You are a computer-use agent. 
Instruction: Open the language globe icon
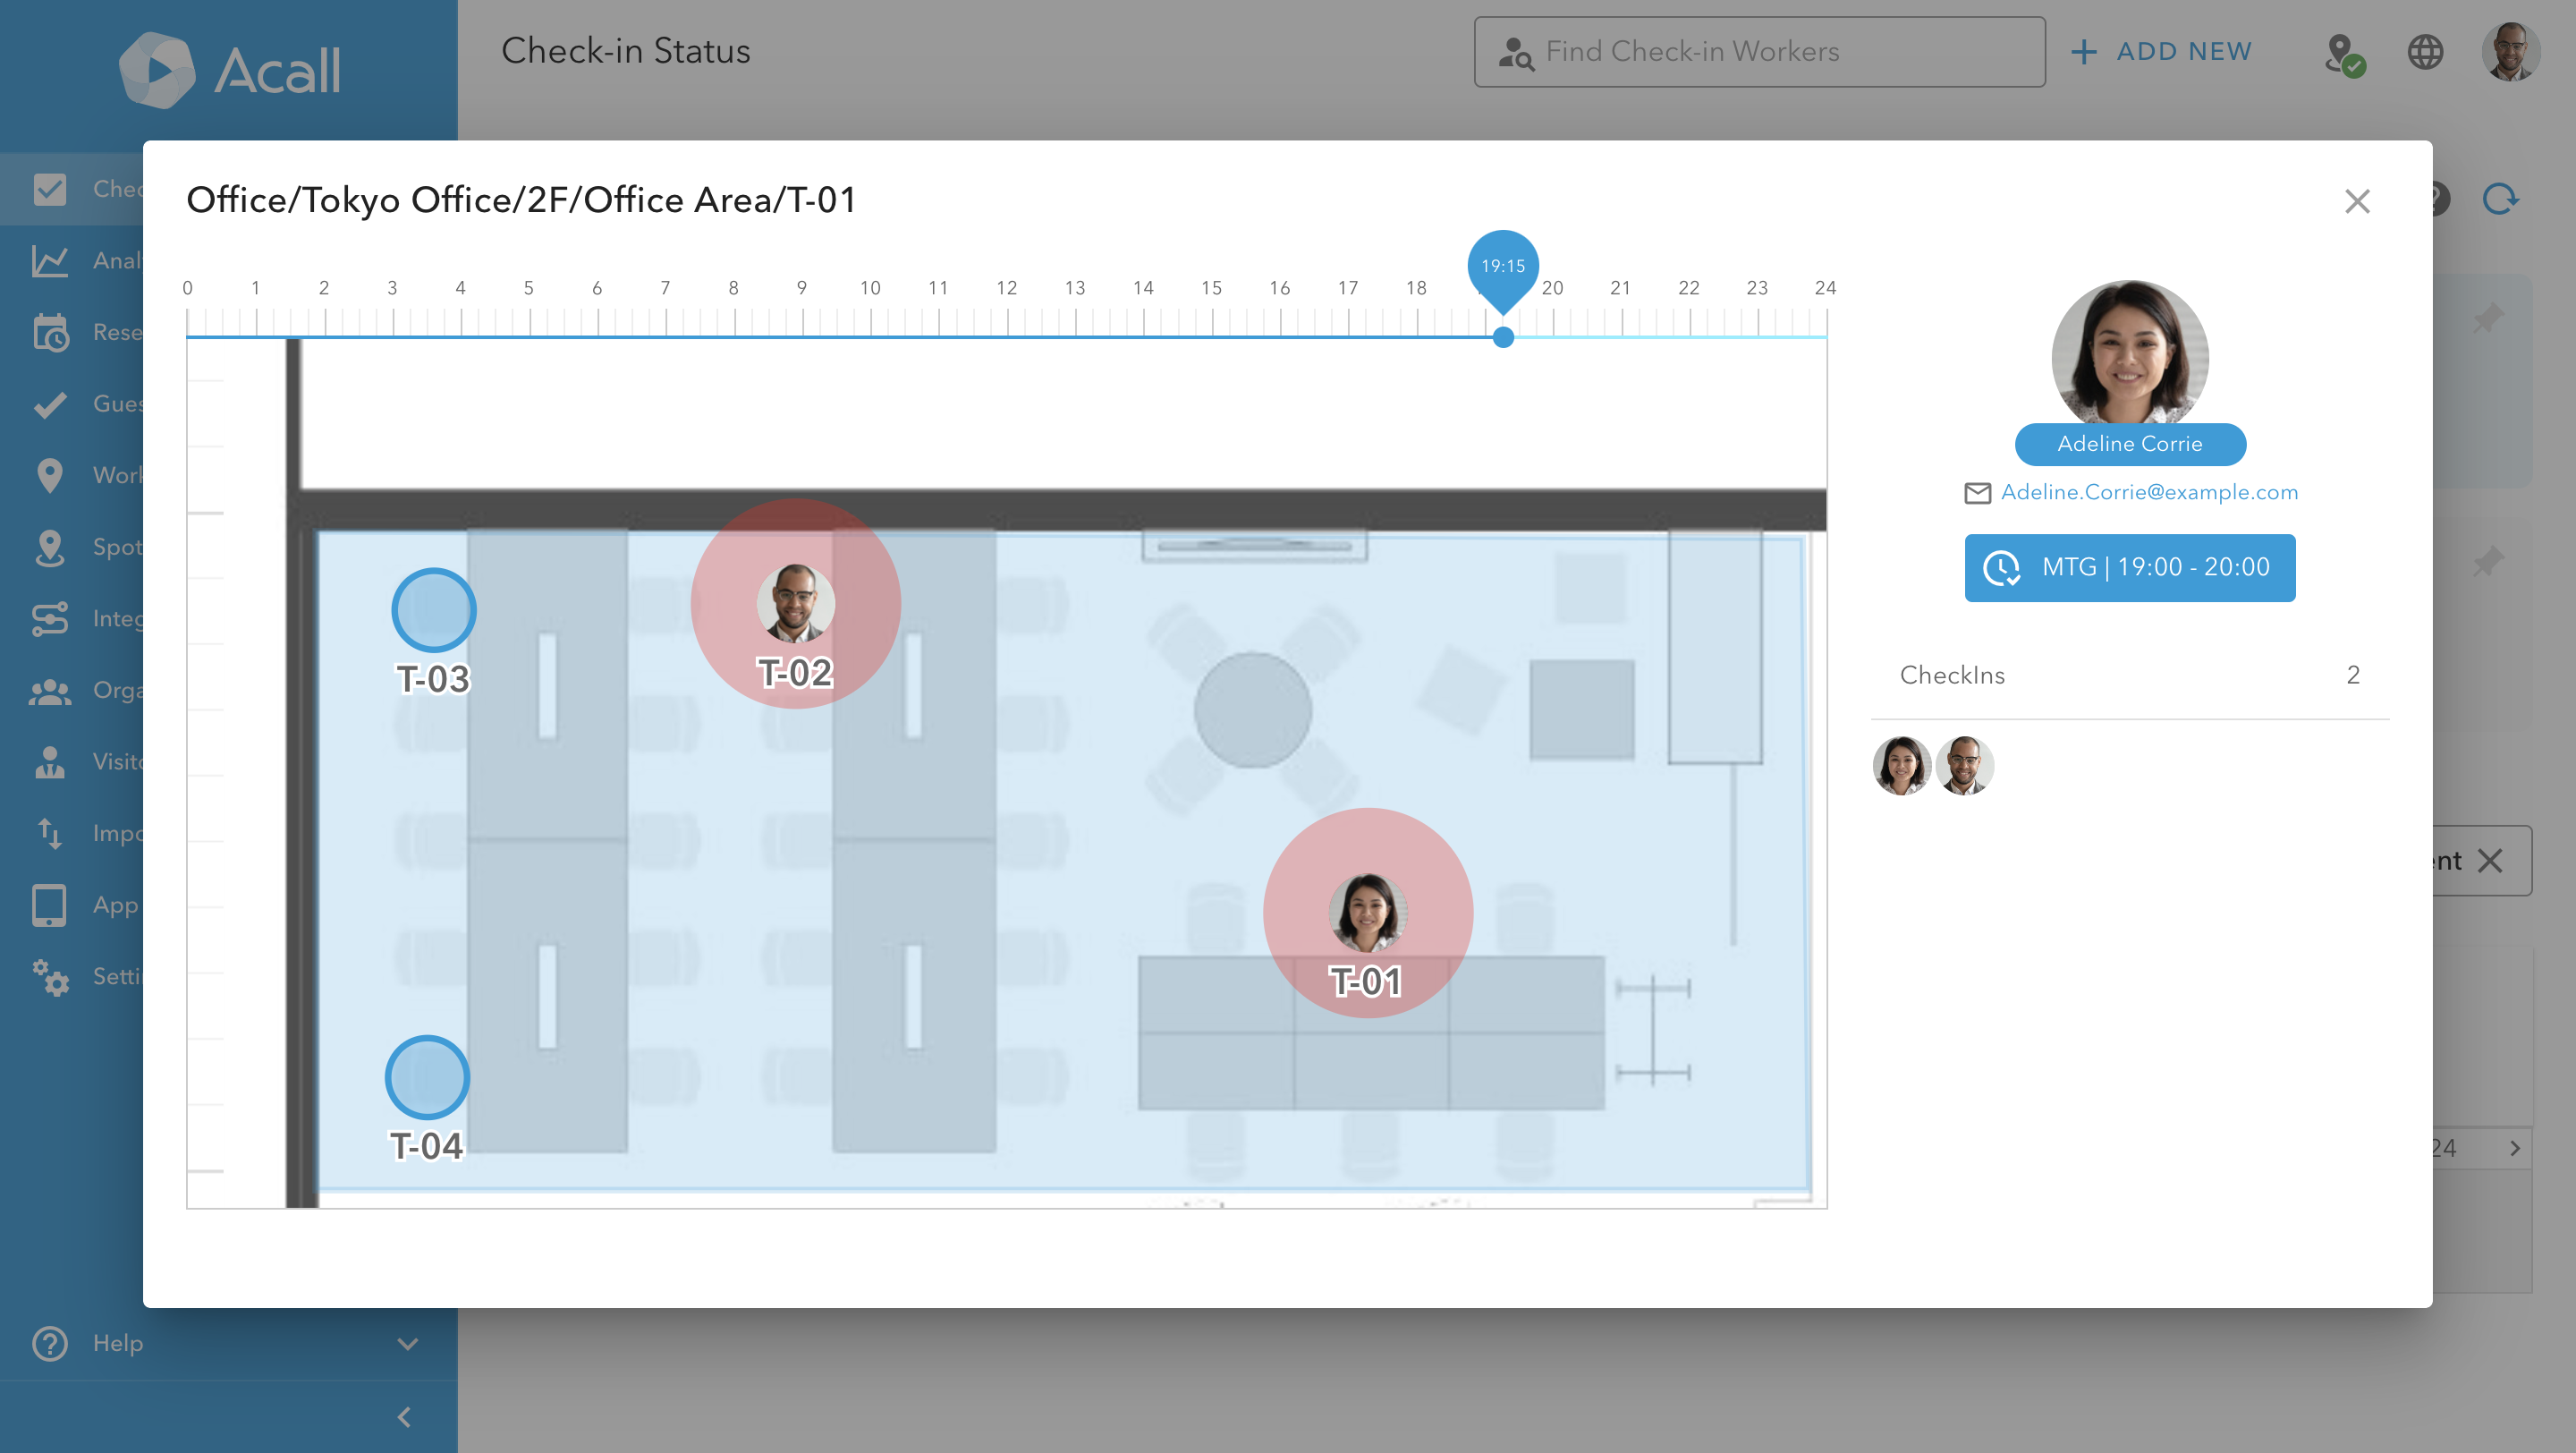[2425, 51]
